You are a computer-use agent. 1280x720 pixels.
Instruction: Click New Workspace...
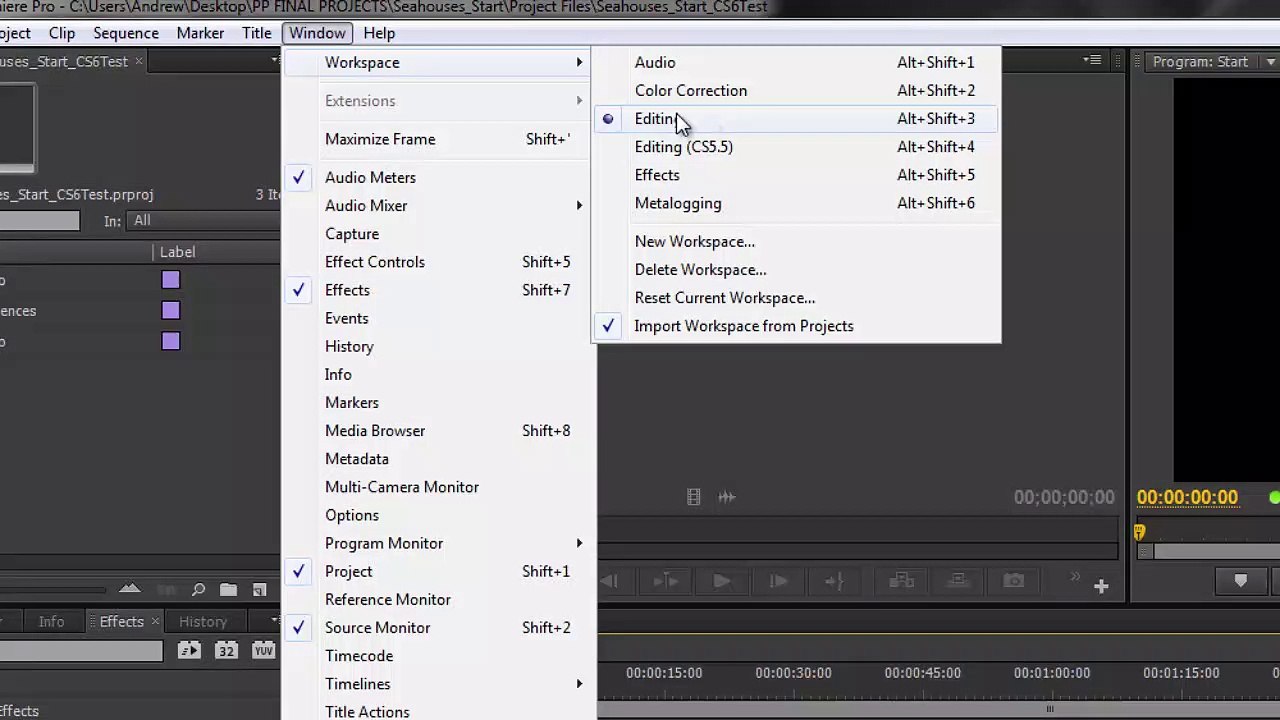[x=796, y=242]
